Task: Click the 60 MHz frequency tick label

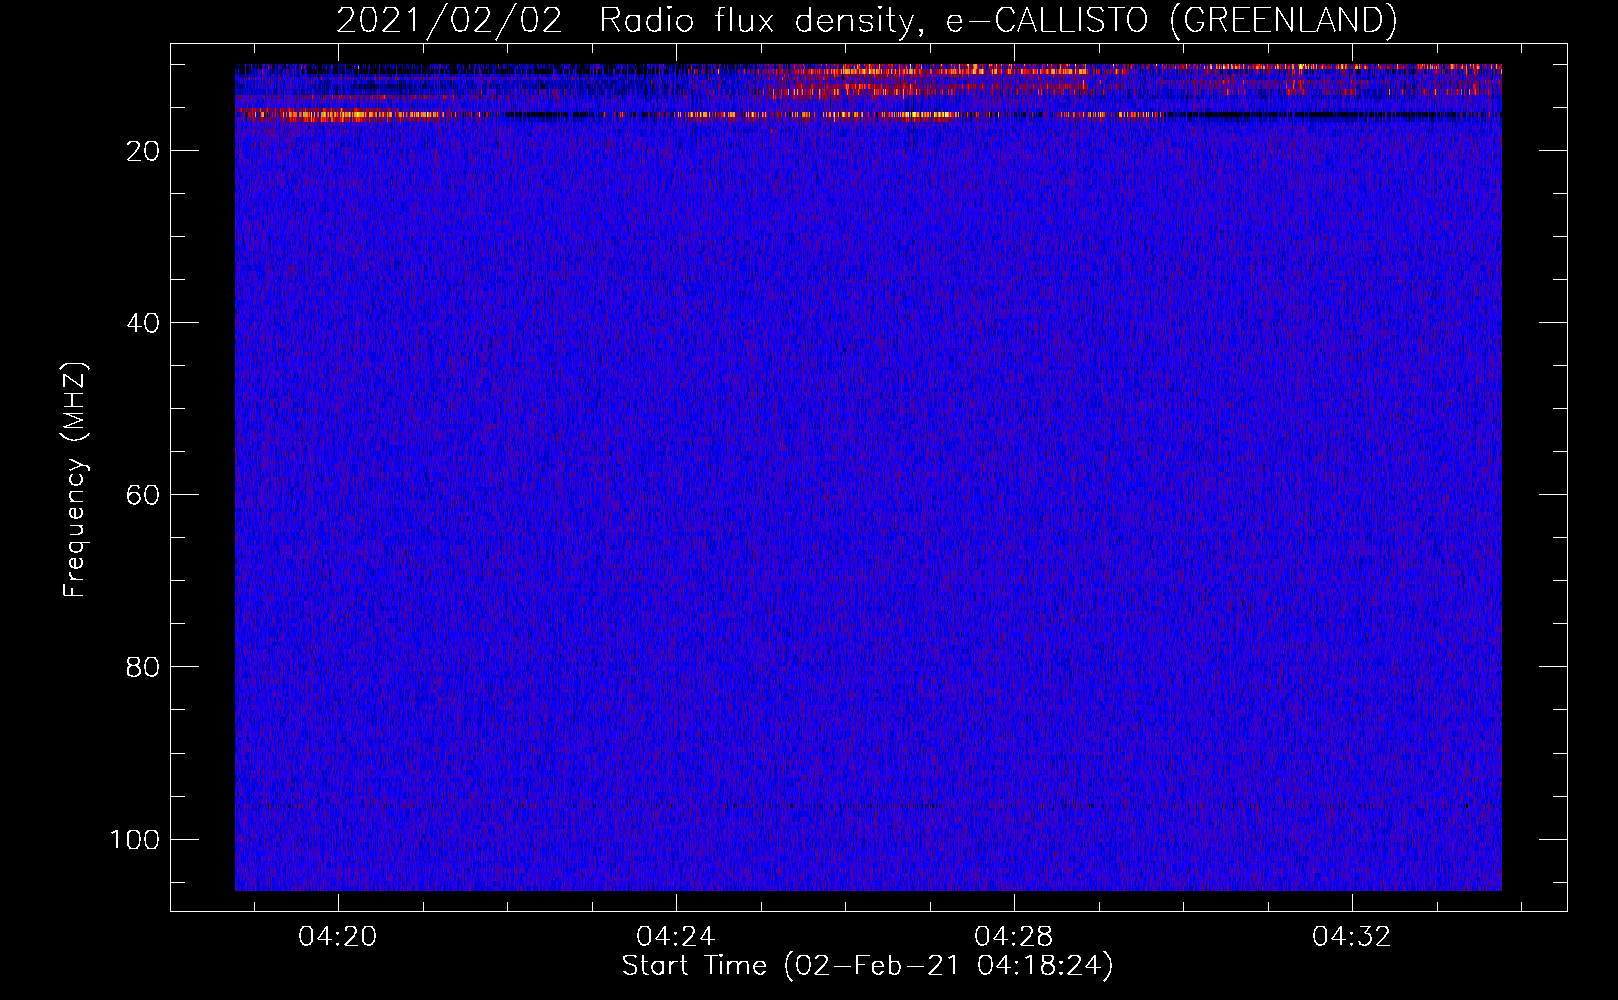Action: (x=143, y=495)
